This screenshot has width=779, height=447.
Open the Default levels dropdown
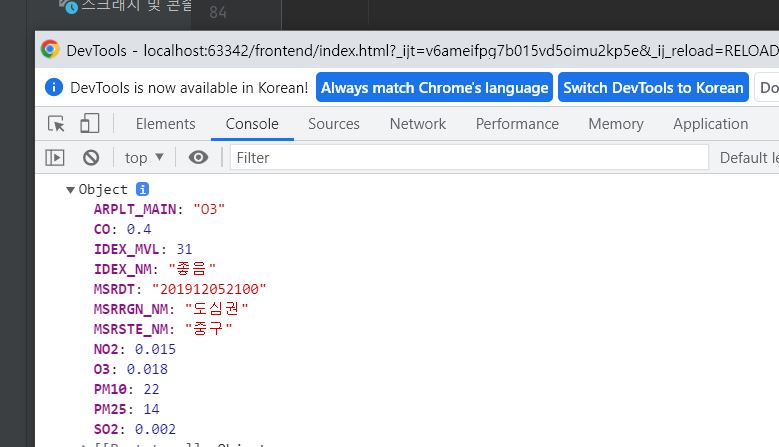coord(749,158)
